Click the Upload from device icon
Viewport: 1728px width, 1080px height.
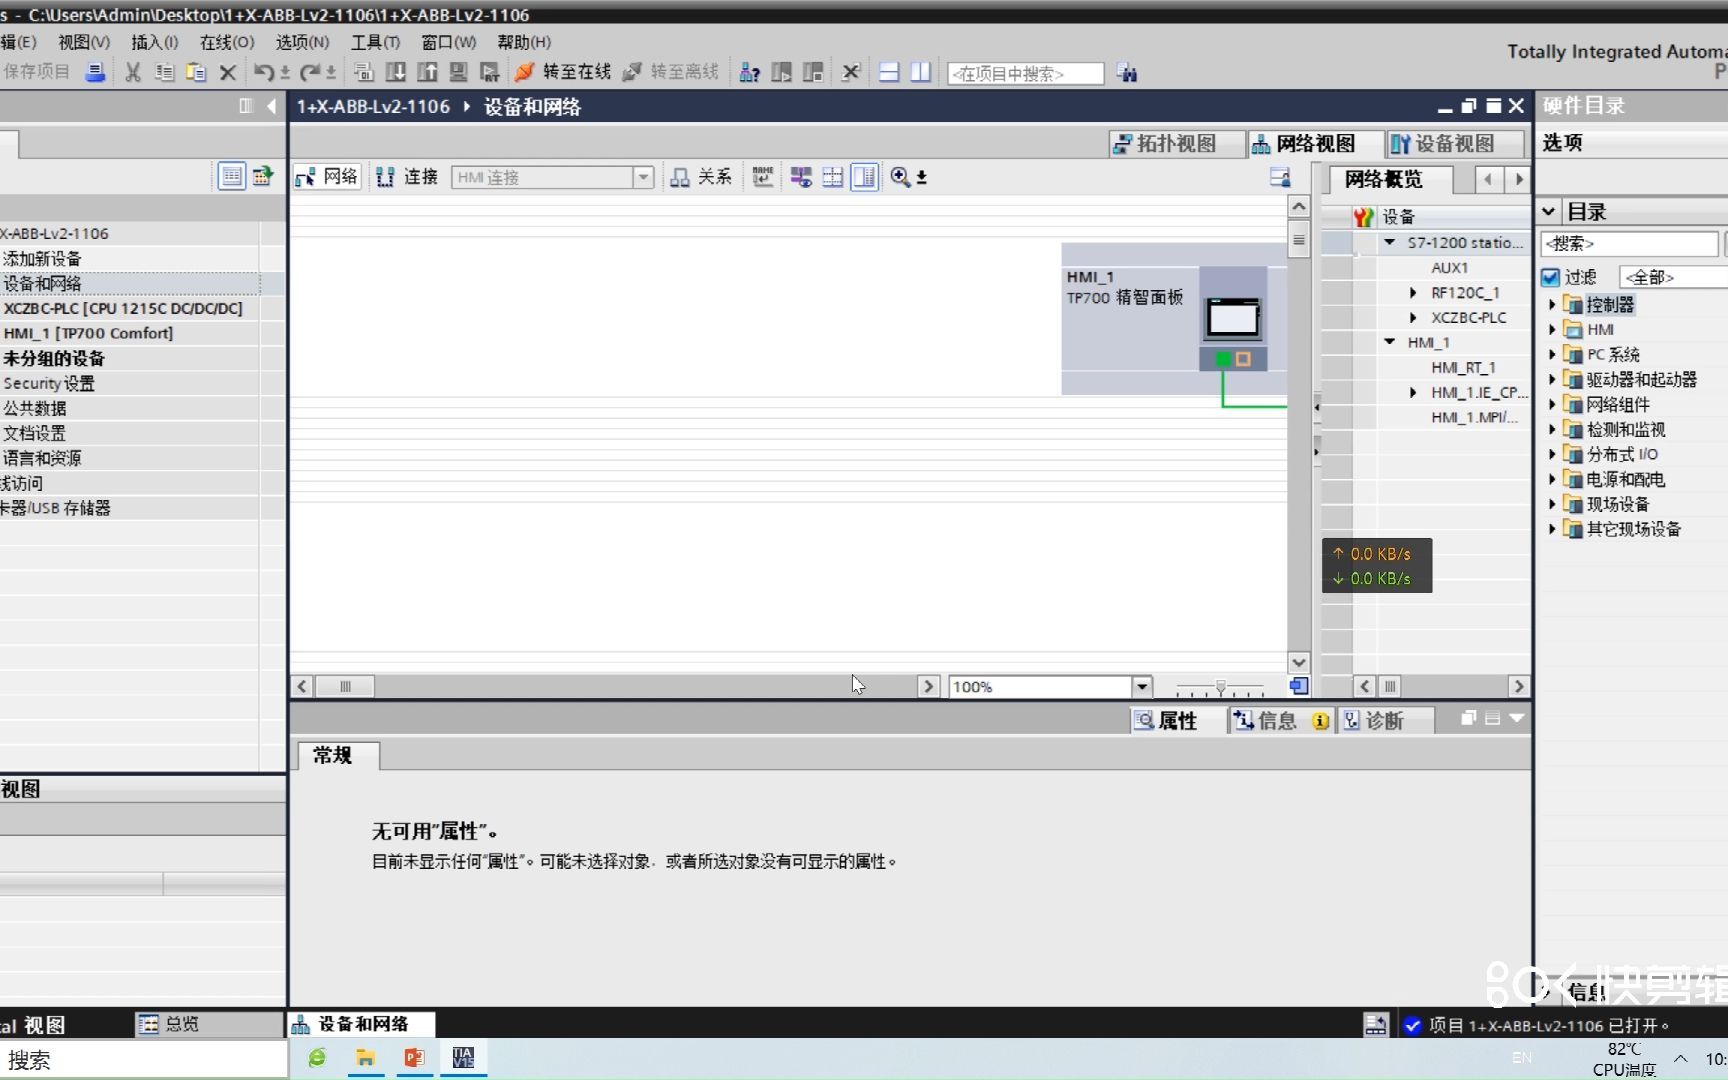(x=427, y=72)
